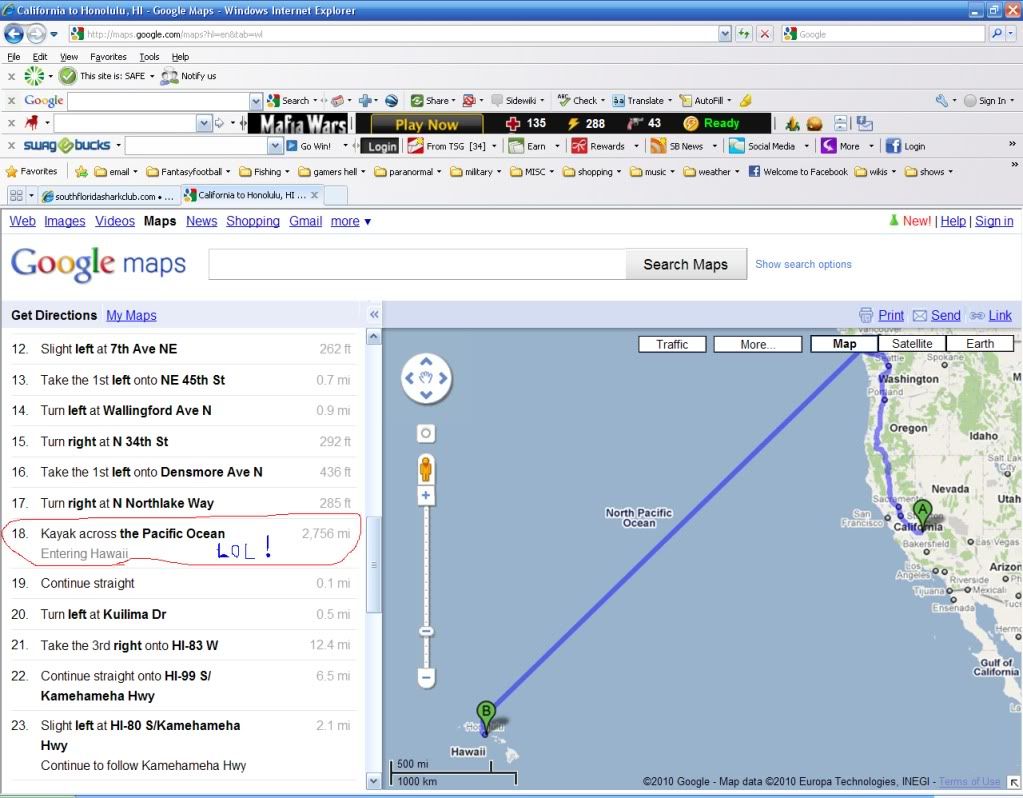Open the Fishing favorites folder dropdown
Image resolution: width=1023 pixels, height=798 pixels.
pyautogui.click(x=267, y=172)
